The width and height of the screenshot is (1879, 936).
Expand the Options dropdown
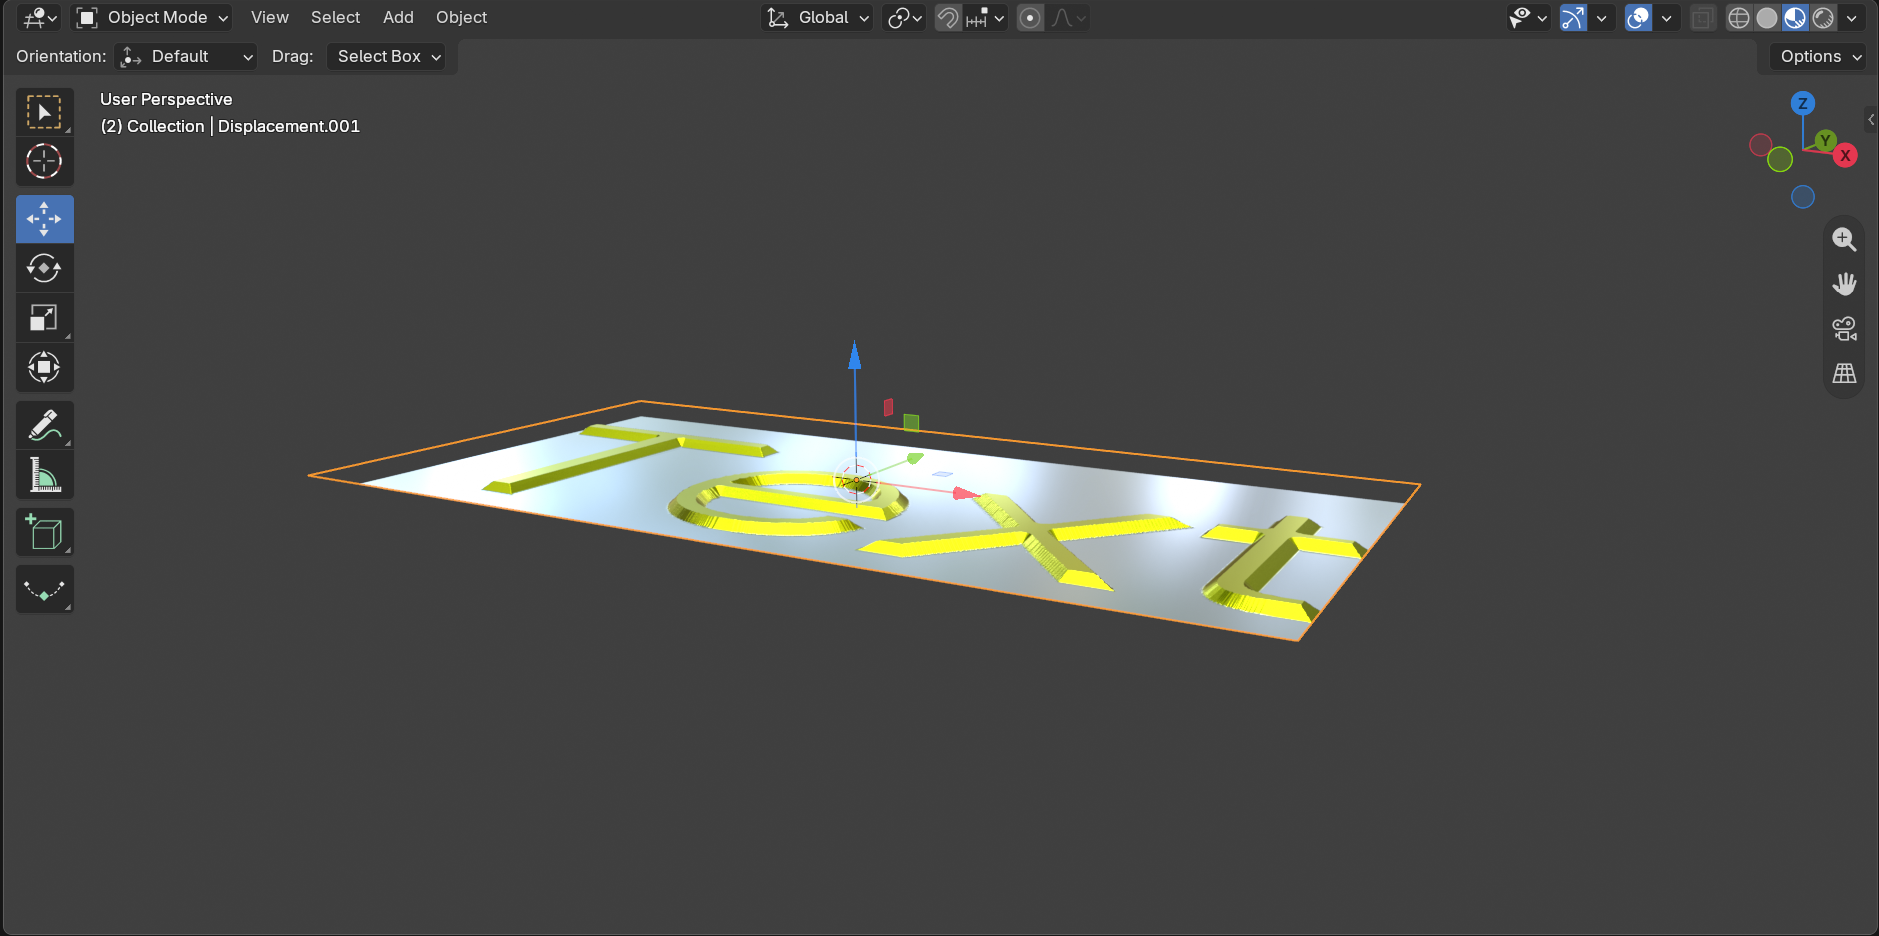[1820, 57]
